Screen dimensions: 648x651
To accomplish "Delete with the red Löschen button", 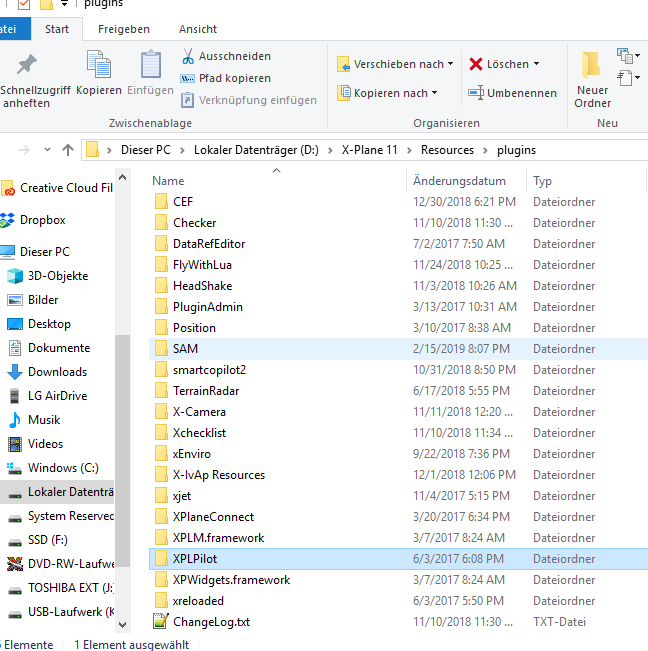I will click(x=499, y=64).
